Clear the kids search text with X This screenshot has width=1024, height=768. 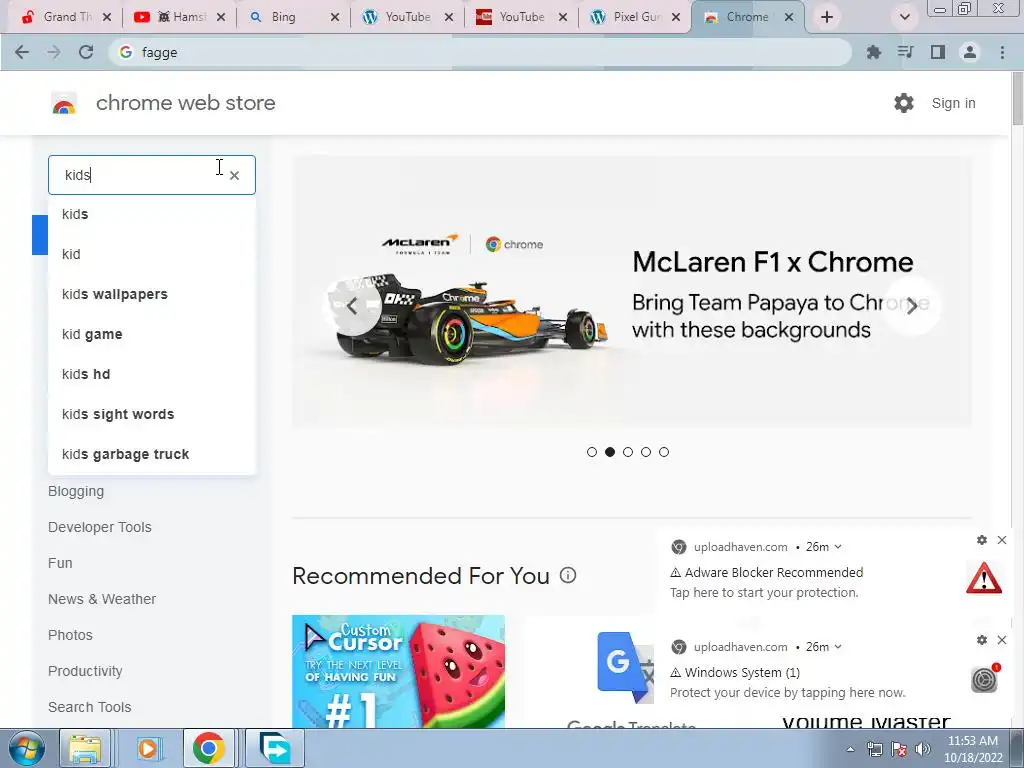(234, 175)
